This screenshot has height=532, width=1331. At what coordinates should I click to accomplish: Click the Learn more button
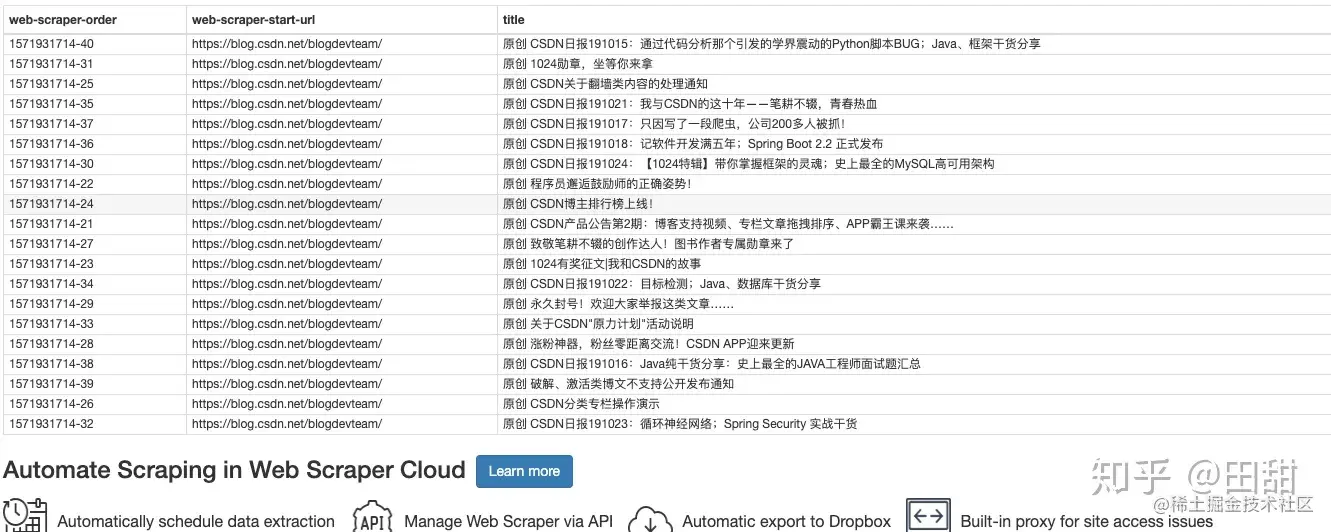coord(524,471)
